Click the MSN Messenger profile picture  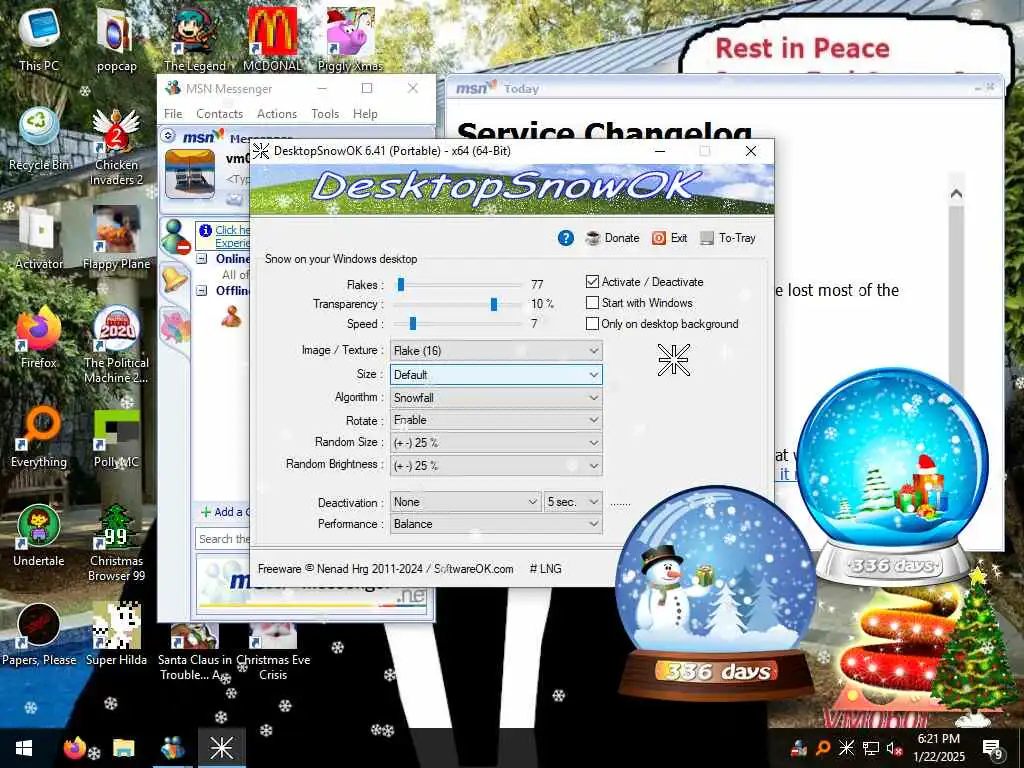(x=189, y=174)
